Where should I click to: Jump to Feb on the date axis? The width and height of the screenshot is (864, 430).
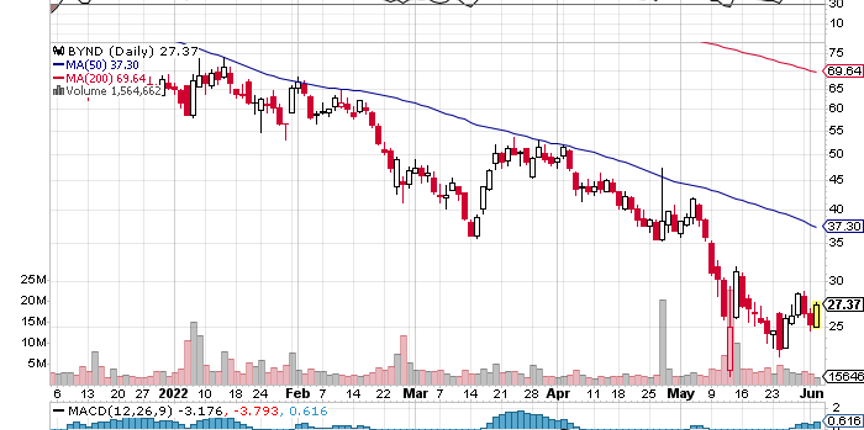tap(291, 394)
